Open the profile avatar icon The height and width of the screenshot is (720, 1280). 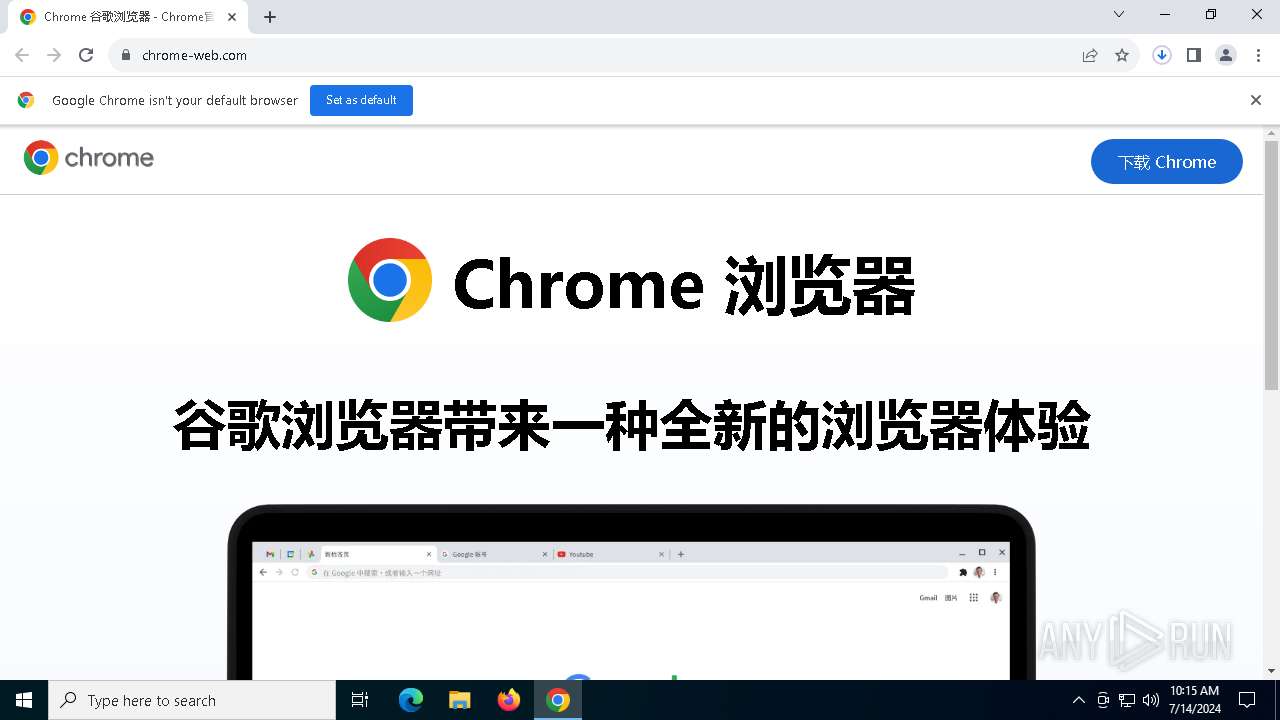pos(1226,55)
